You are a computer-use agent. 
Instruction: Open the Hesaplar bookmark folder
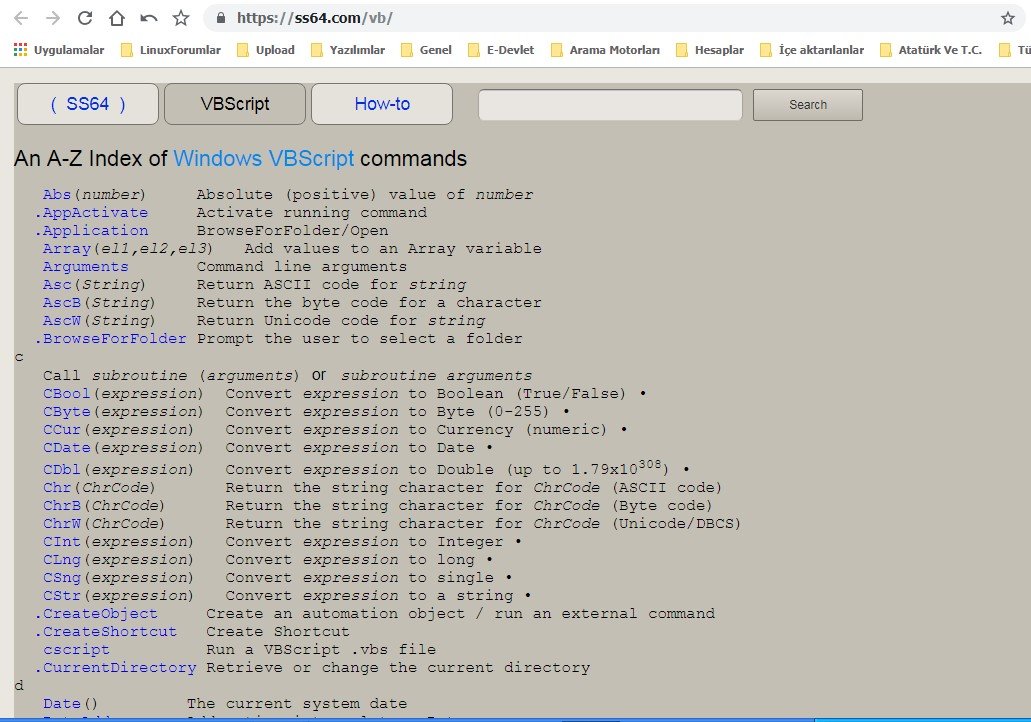(710, 50)
